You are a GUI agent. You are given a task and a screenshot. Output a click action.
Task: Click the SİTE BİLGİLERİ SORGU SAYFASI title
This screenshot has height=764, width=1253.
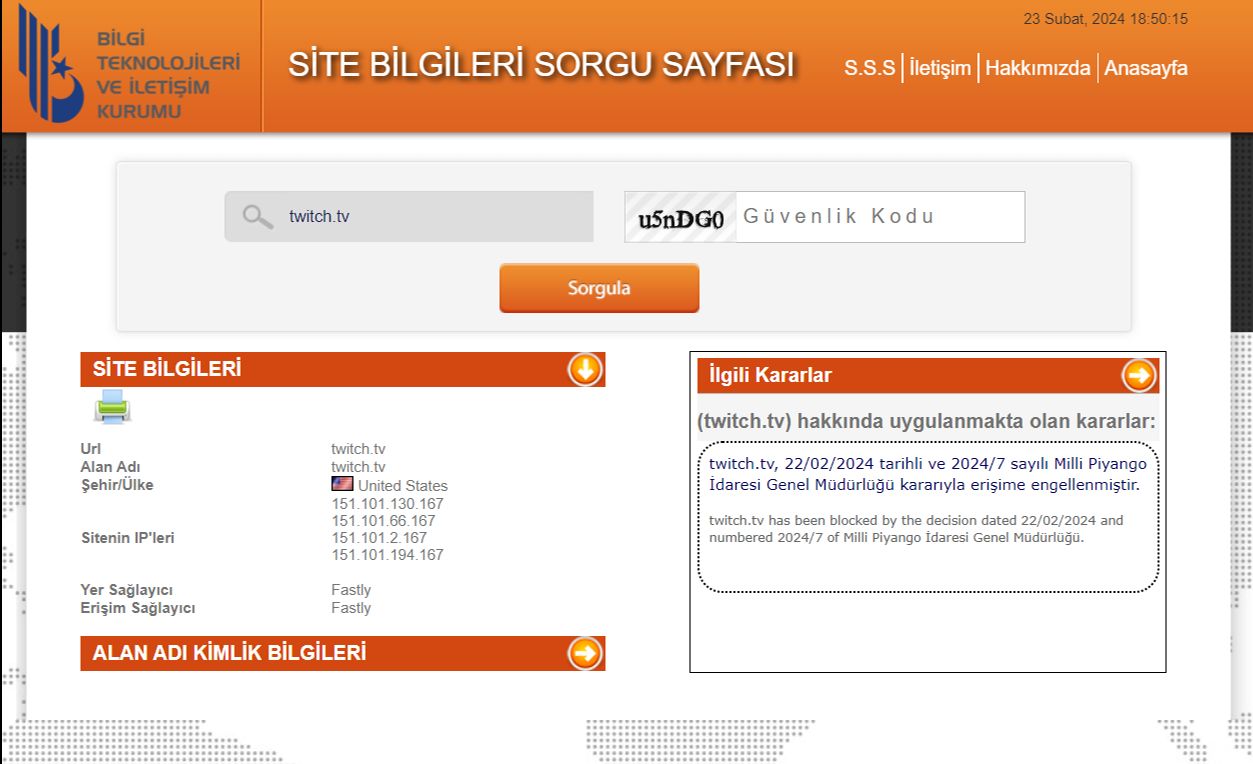coord(541,64)
